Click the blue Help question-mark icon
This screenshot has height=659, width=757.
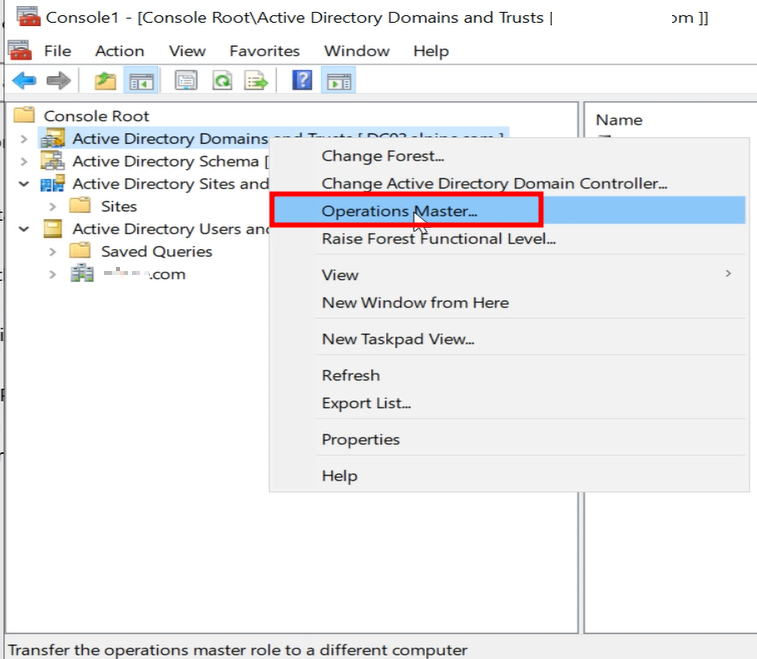tap(302, 80)
